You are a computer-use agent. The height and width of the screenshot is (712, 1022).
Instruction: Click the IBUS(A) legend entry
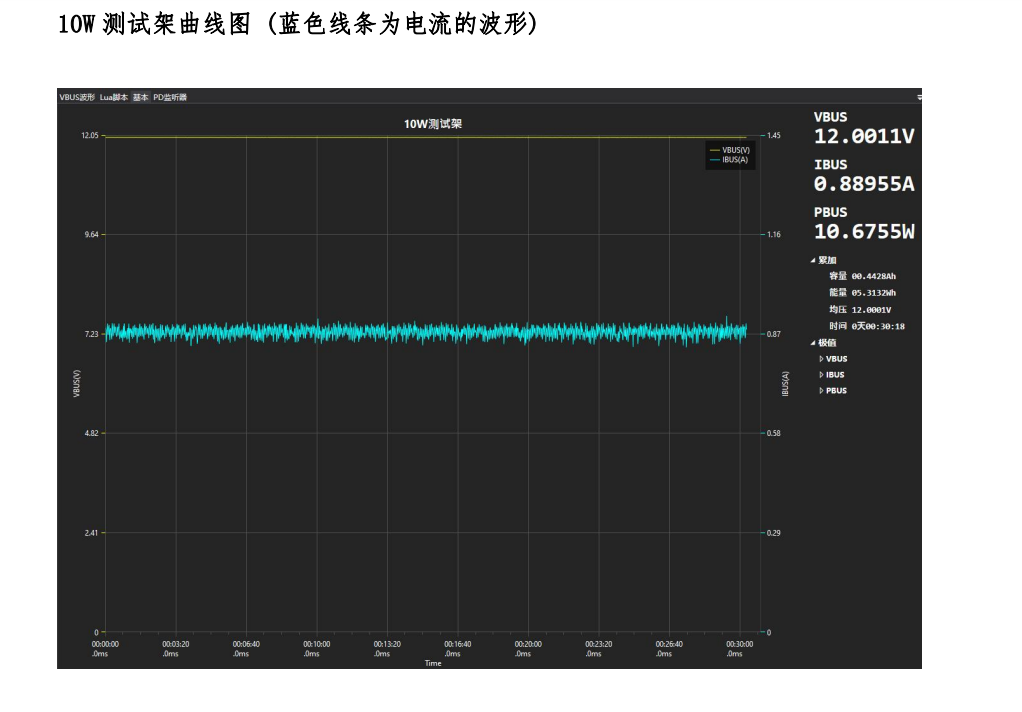click(735, 159)
